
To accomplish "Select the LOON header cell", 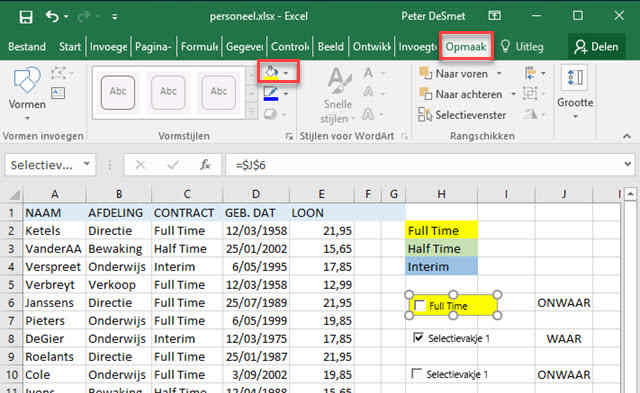I will click(322, 213).
